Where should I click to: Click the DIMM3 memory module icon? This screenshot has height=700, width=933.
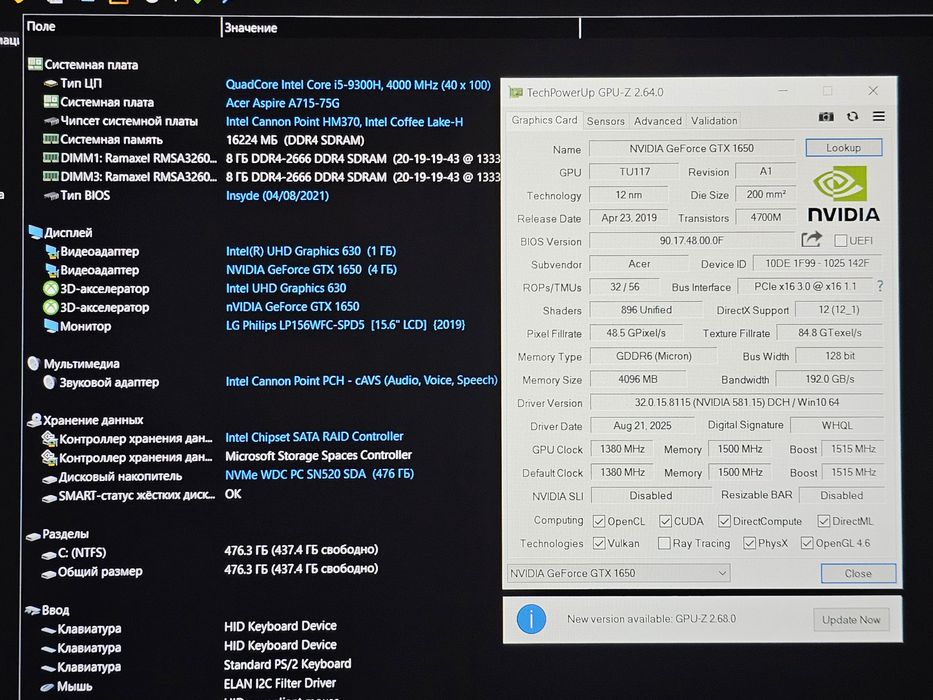[51, 176]
